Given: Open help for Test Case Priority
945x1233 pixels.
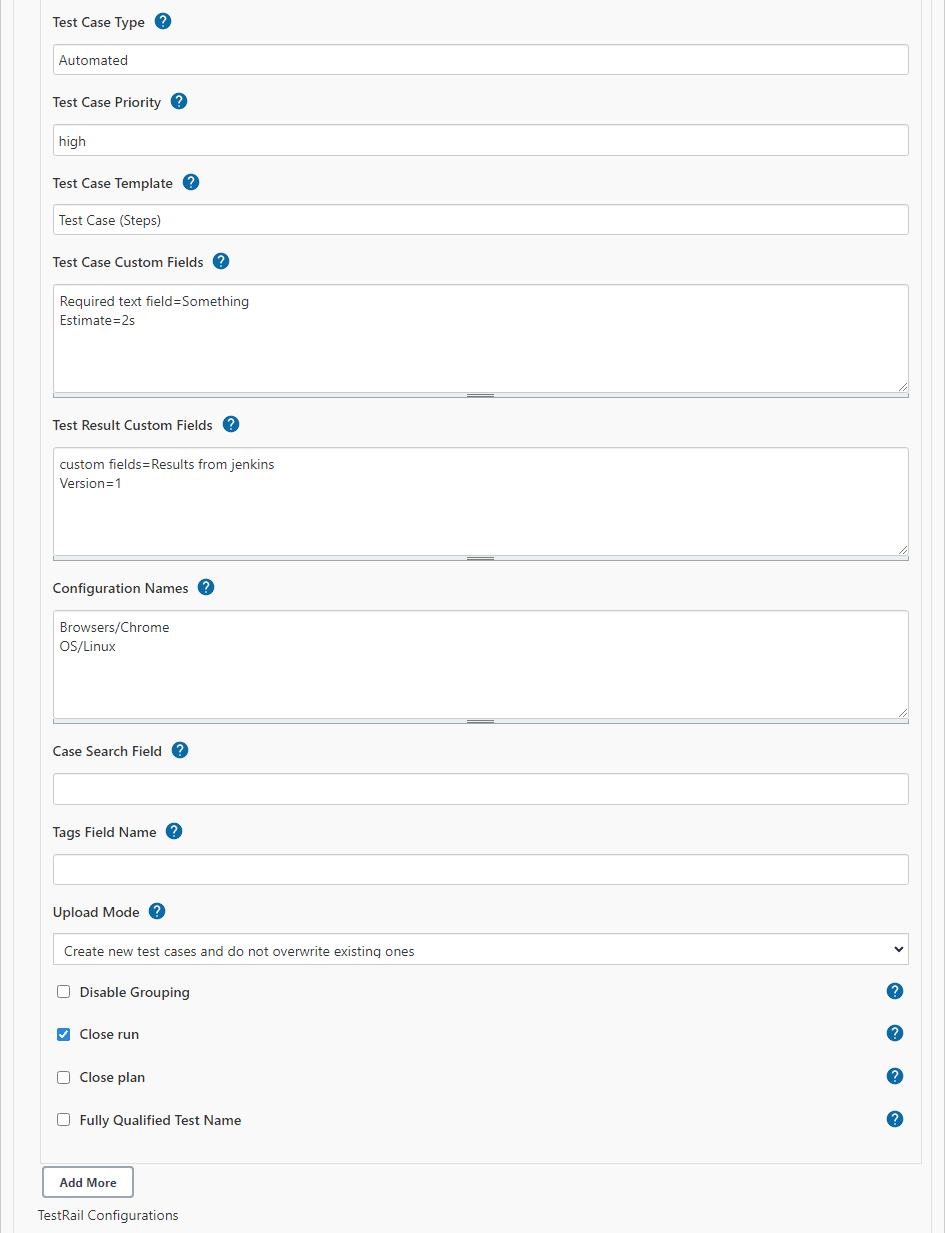Looking at the screenshot, I should (x=179, y=101).
